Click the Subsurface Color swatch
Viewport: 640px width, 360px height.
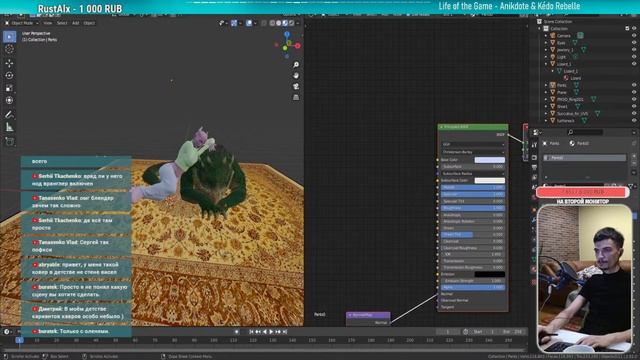pos(489,180)
